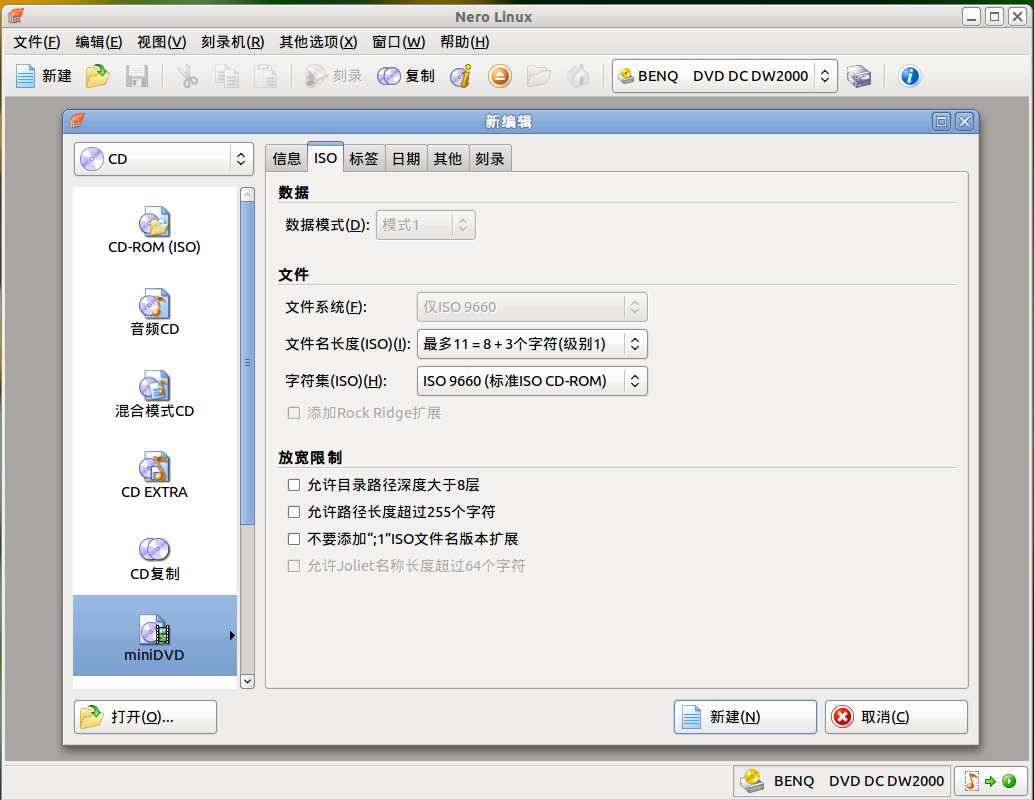The width and height of the screenshot is (1034, 800).
Task: Click the paste clipboard toolbar icon
Action: 266,77
